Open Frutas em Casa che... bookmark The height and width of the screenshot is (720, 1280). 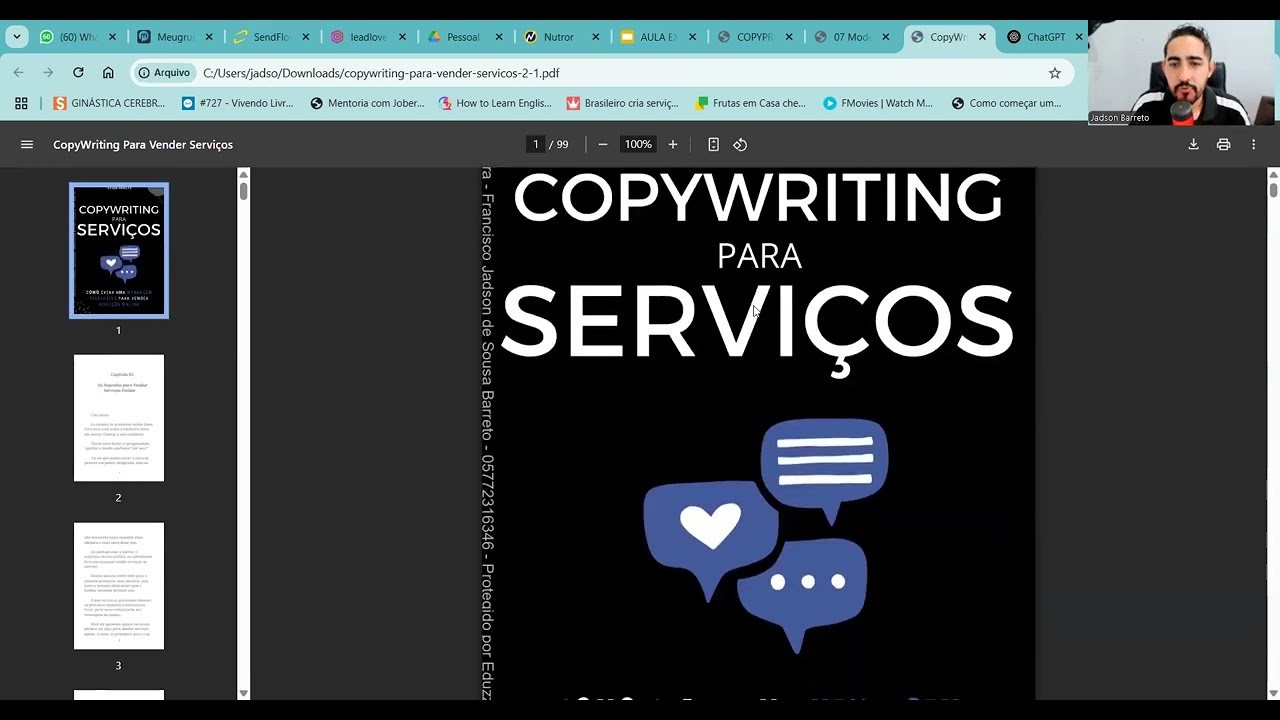751,103
